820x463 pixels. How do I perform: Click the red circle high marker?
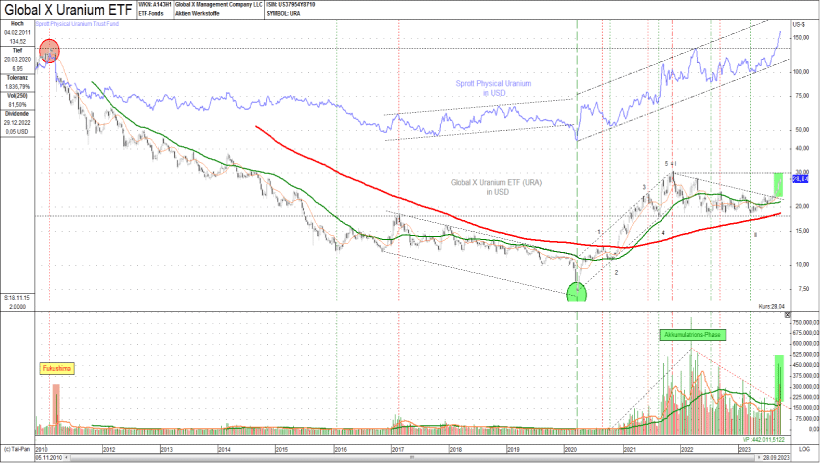[x=48, y=50]
